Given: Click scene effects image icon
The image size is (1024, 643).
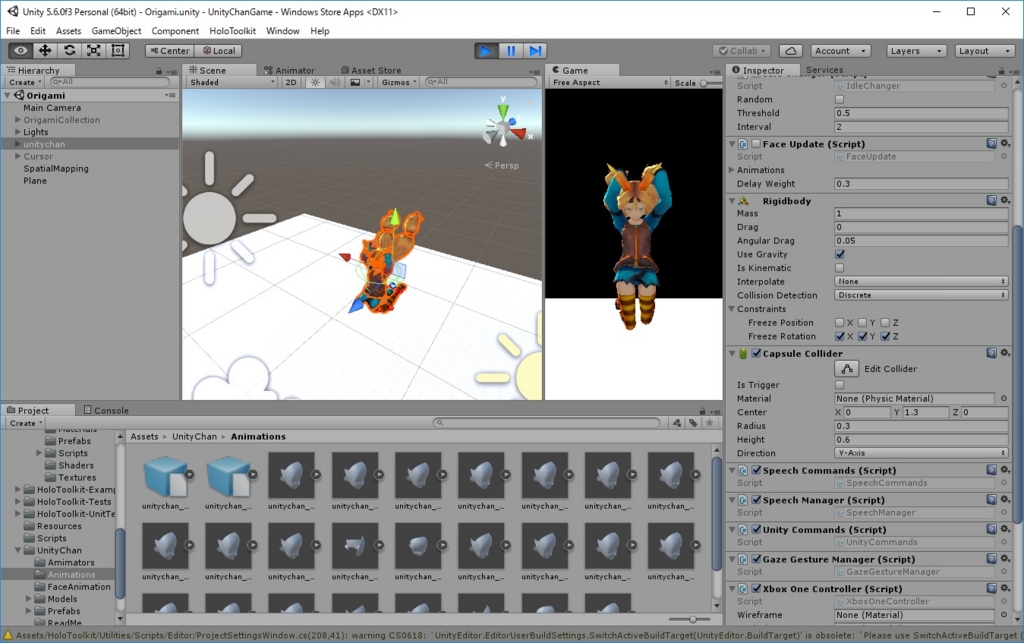Looking at the screenshot, I should tap(355, 82).
